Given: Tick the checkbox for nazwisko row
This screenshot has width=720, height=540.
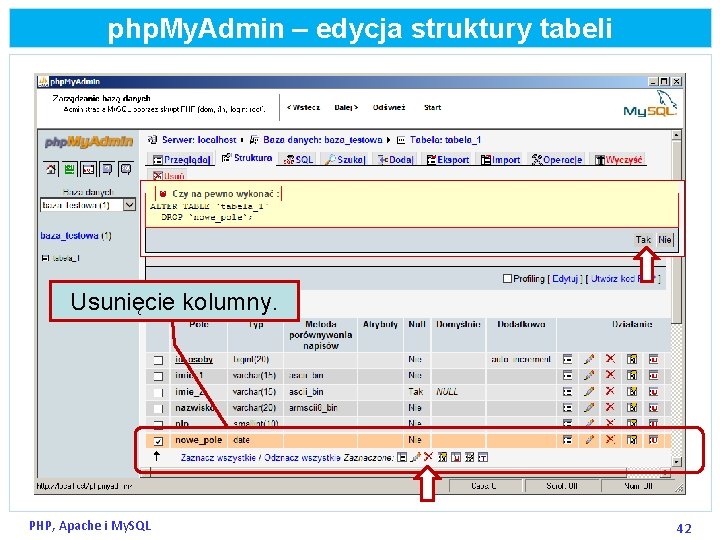Looking at the screenshot, I should (x=158, y=408).
